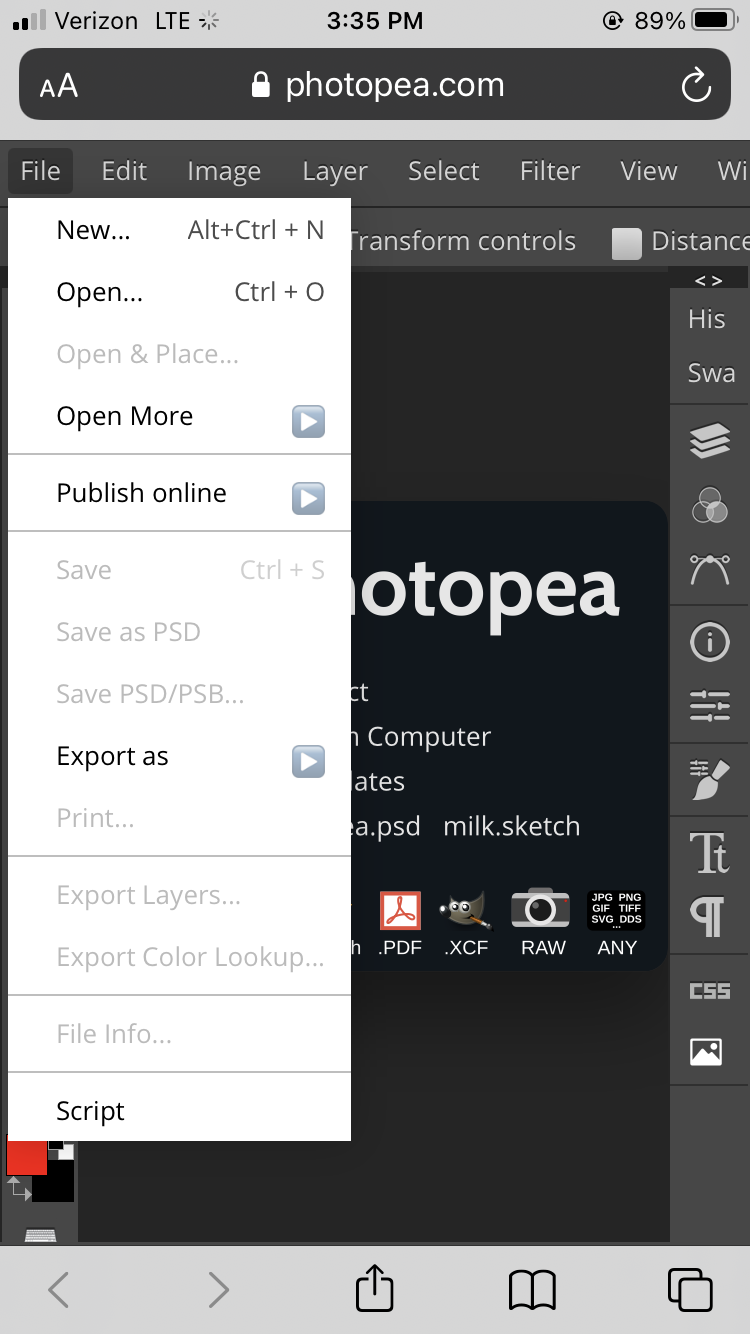Reload the photopea.com page
Image resolution: width=750 pixels, height=1334 pixels.
pyautogui.click(x=695, y=86)
